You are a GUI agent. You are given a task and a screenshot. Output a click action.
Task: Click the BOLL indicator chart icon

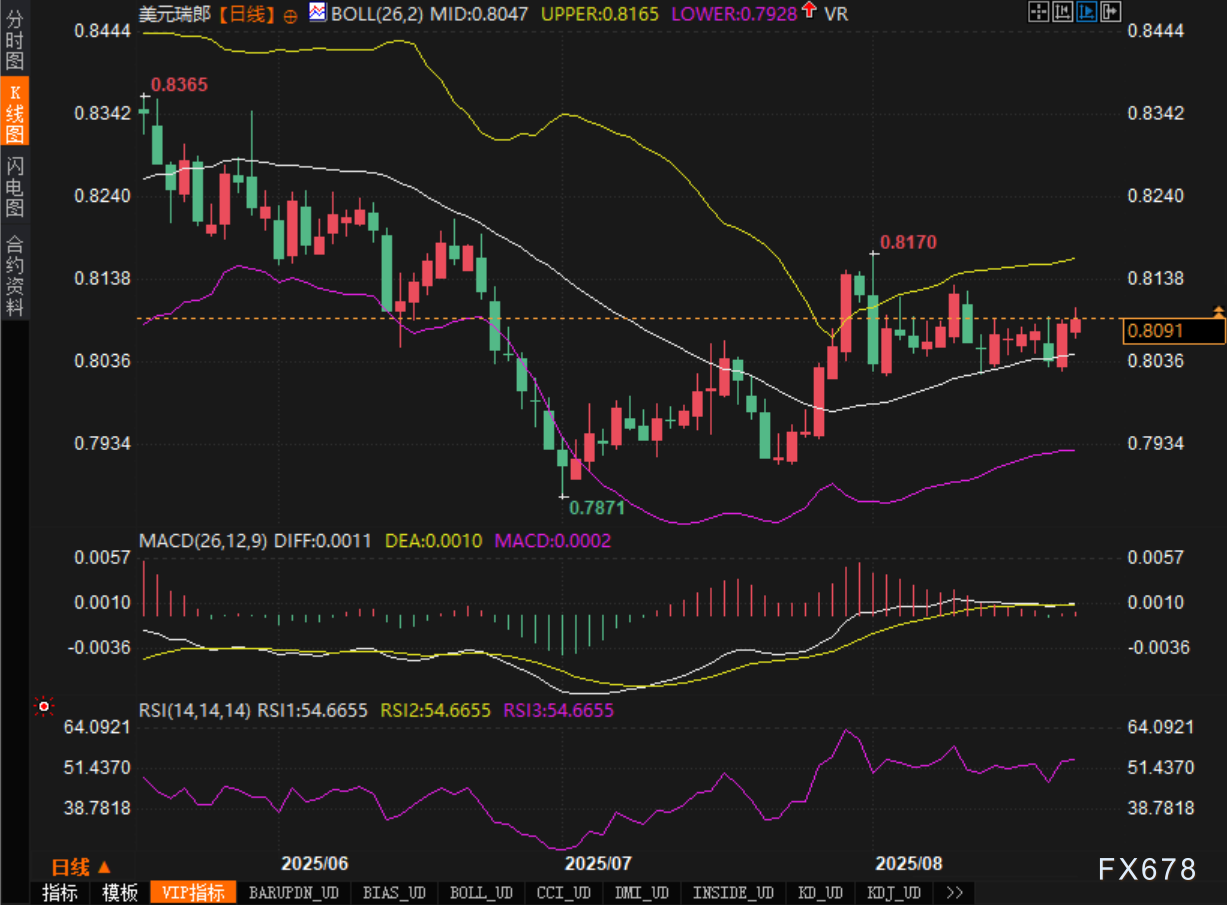coord(317,13)
